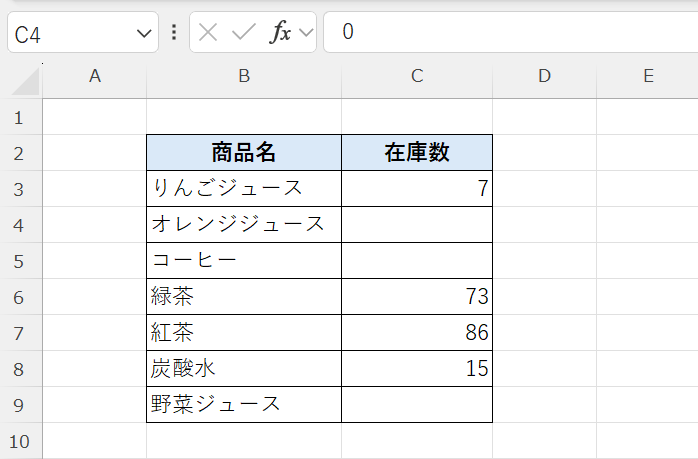698x459 pixels.
Task: Click the Enter checkmark icon in formula bar
Action: coord(243,32)
